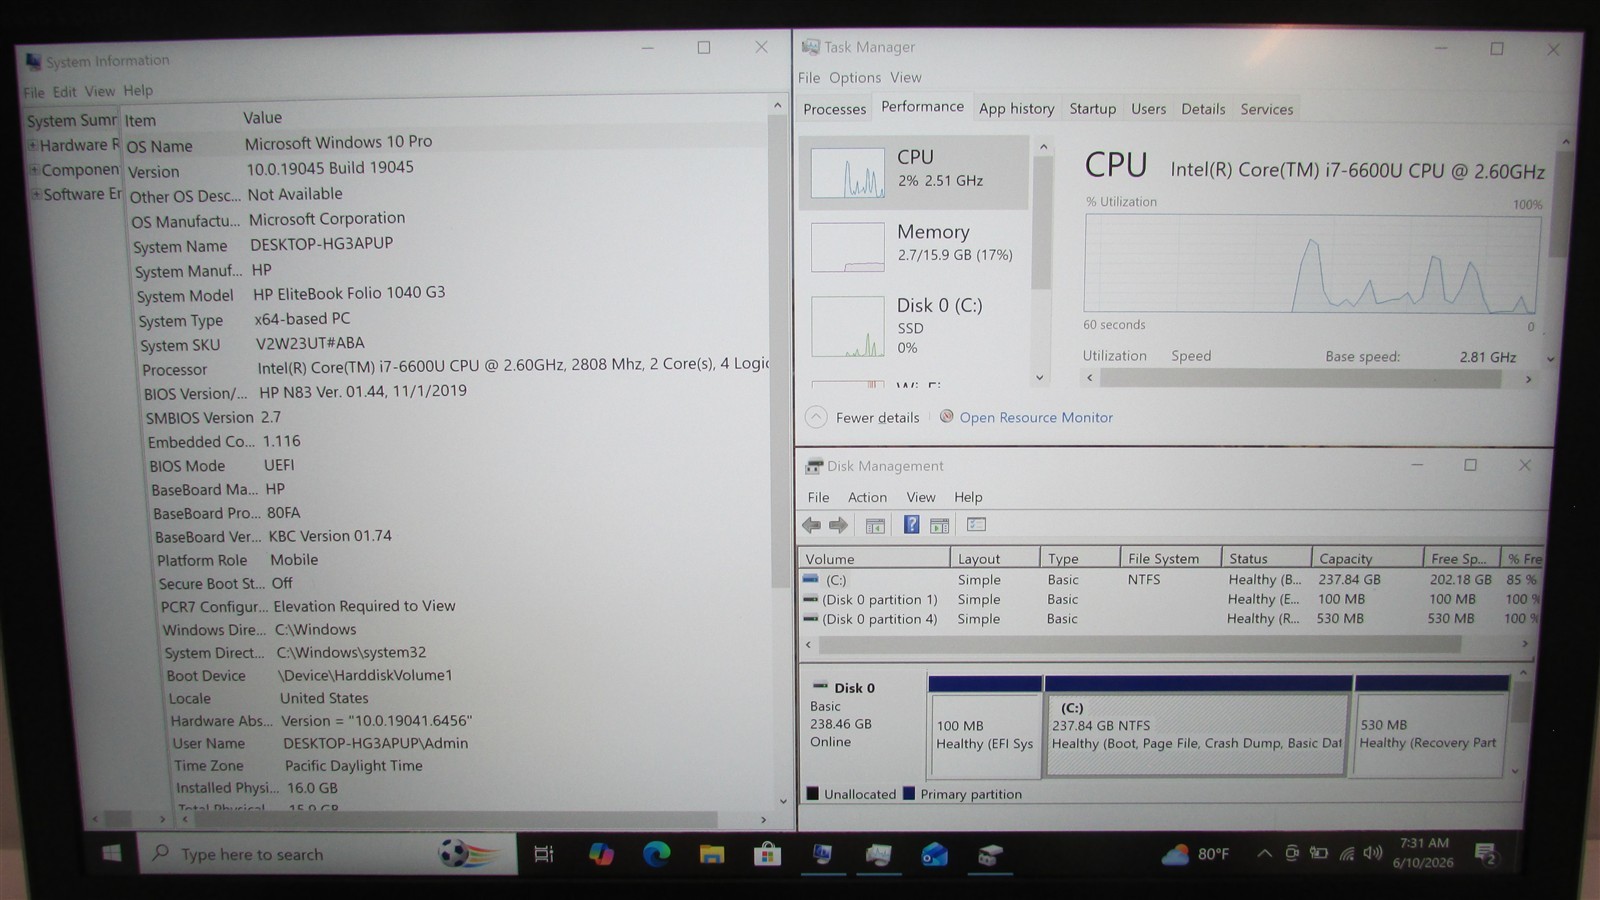Select Memory performance item
The image size is (1600, 900).
(914, 246)
